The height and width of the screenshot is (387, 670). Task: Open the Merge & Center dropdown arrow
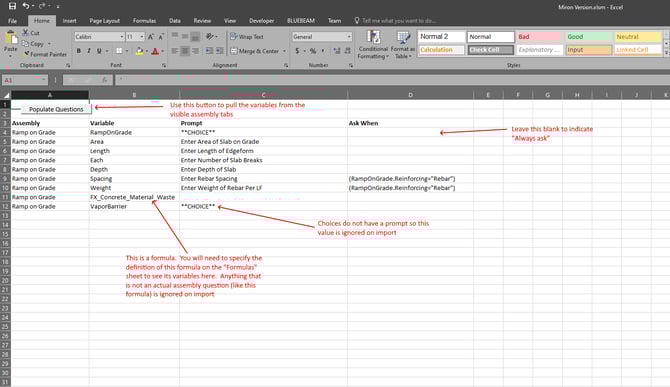pos(284,51)
